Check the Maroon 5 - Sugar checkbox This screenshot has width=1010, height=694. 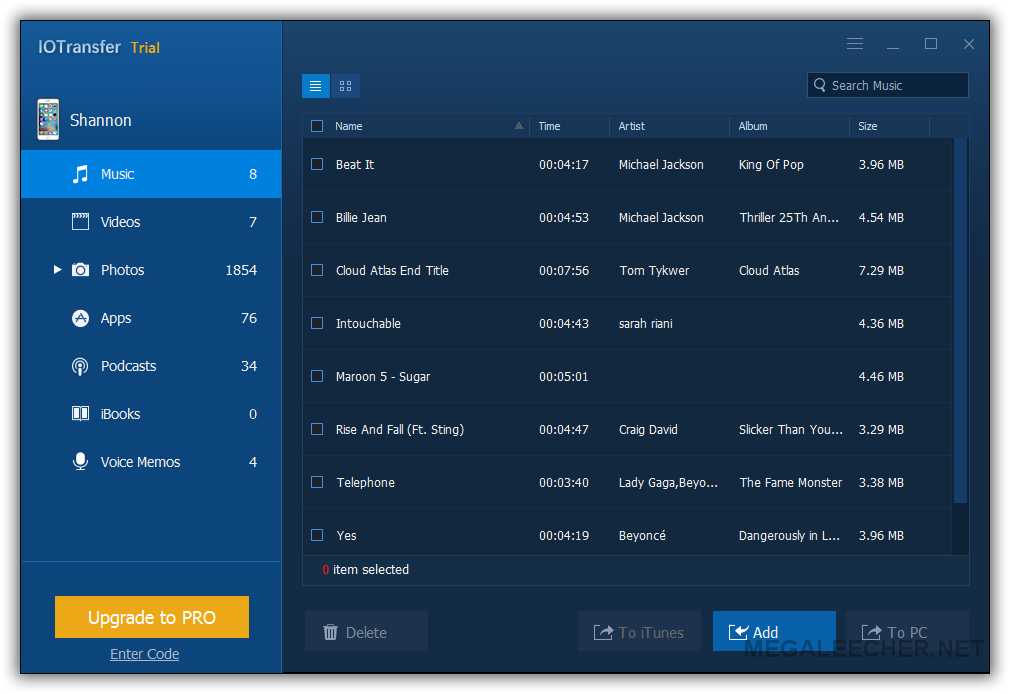pos(317,376)
